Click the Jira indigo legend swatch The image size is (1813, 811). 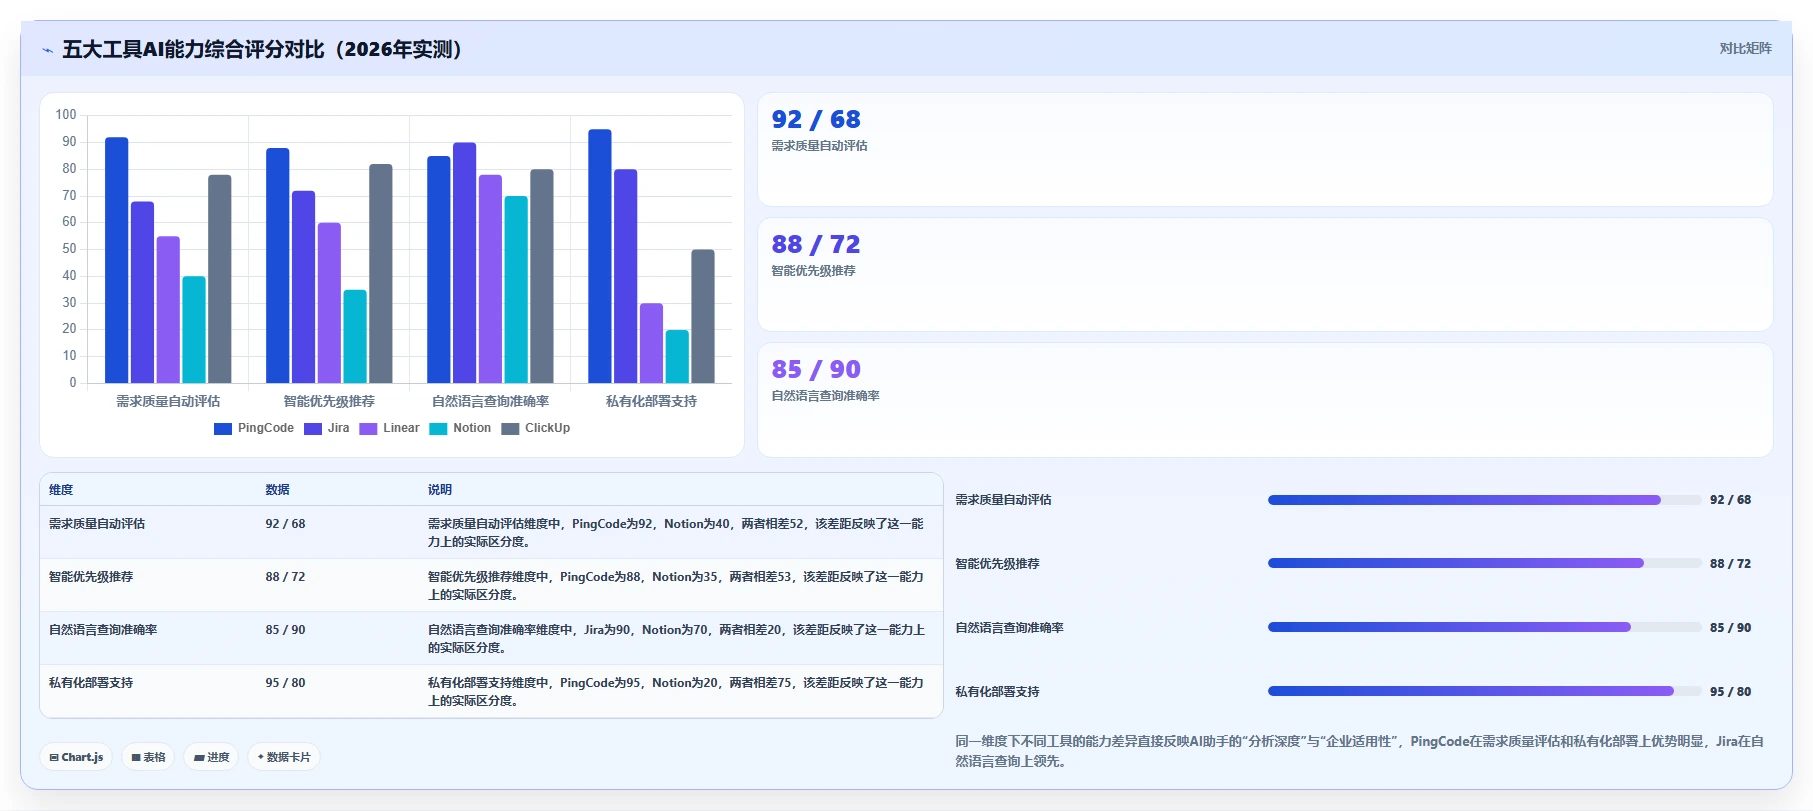tap(313, 428)
